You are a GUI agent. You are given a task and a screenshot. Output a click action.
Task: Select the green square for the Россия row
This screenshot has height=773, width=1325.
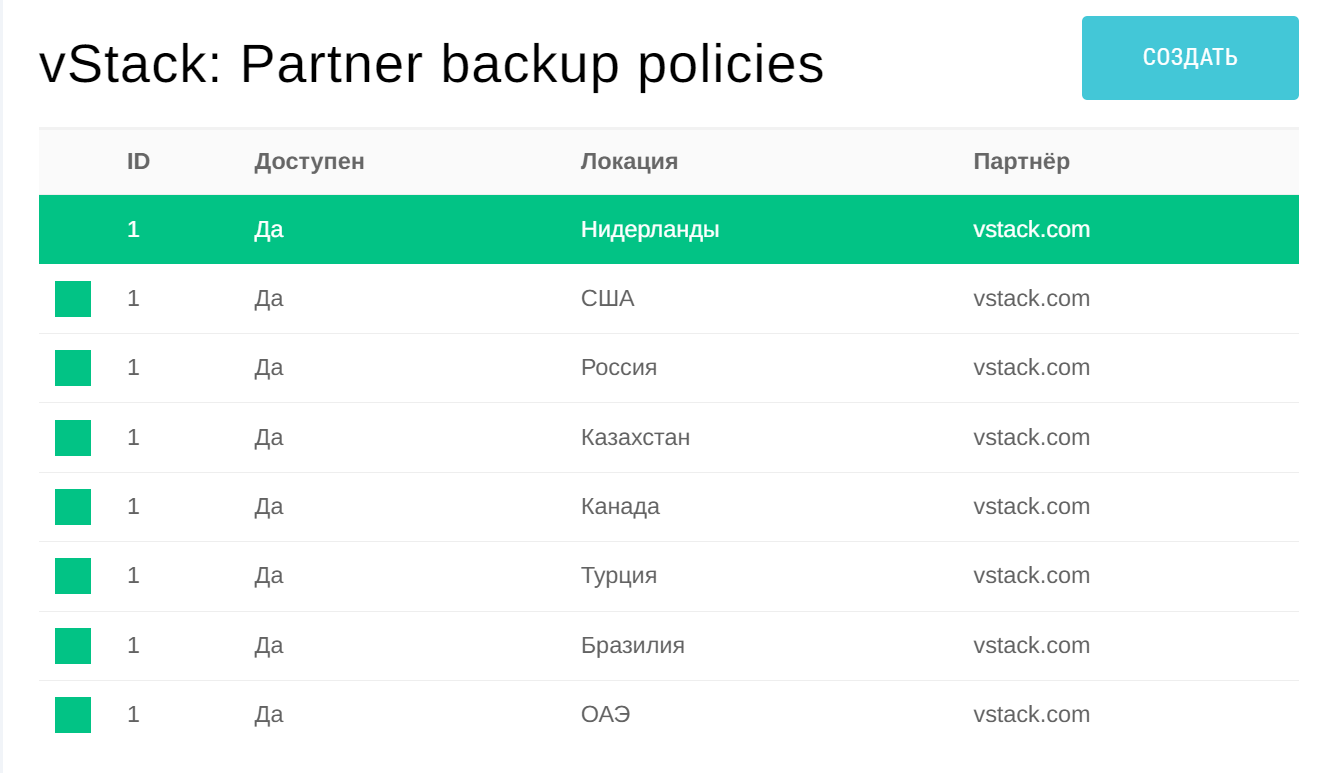coord(73,368)
